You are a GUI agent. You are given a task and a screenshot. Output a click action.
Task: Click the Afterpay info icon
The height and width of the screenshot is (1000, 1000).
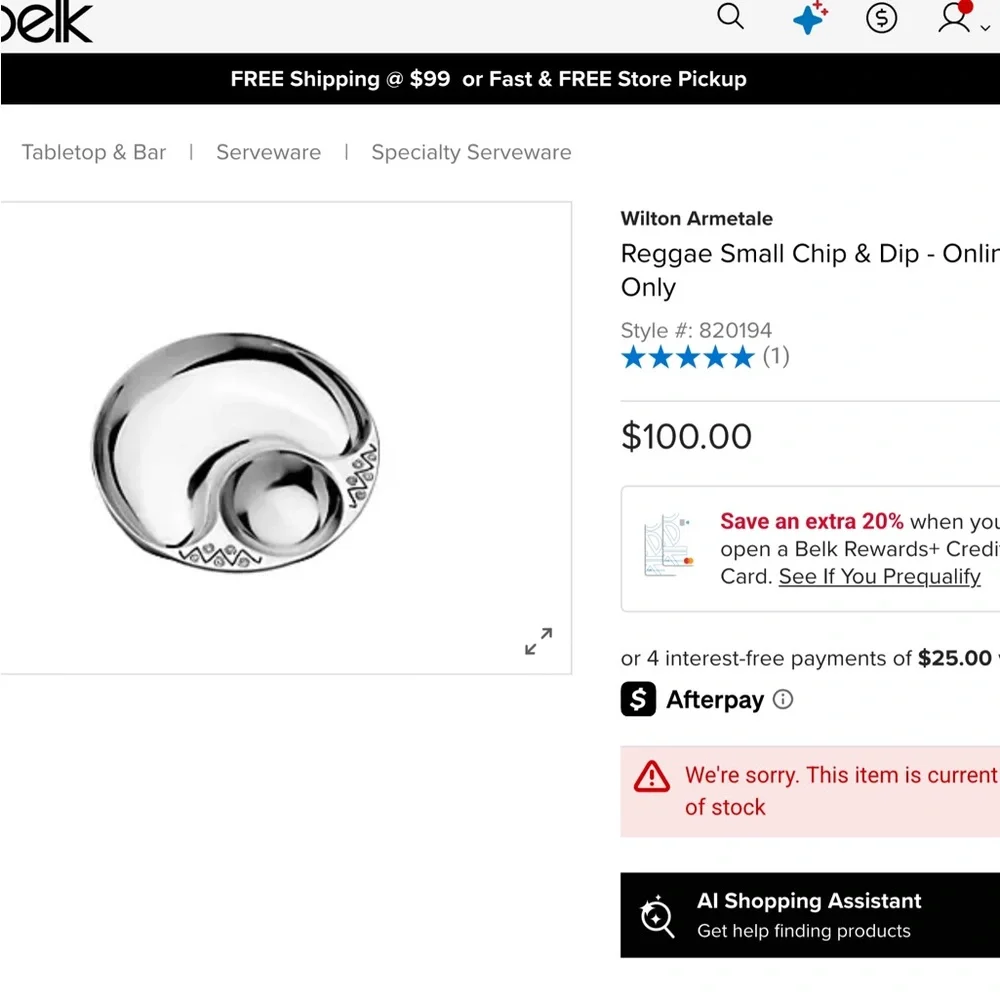pyautogui.click(x=783, y=700)
